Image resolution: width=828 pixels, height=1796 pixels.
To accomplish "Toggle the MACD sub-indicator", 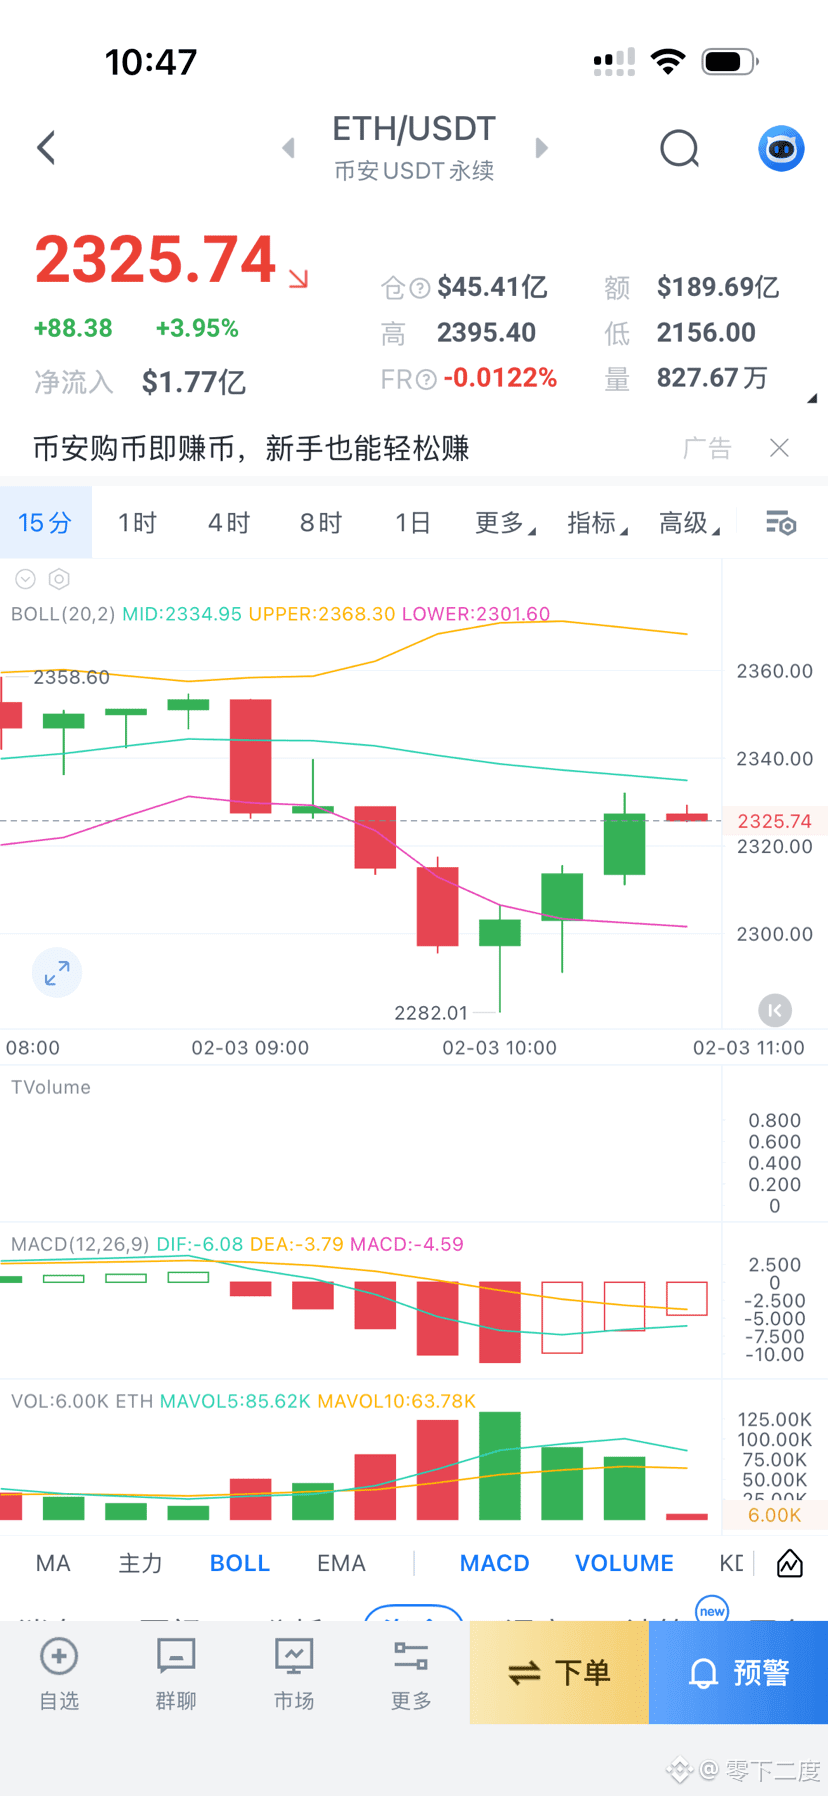I will pos(494,1563).
